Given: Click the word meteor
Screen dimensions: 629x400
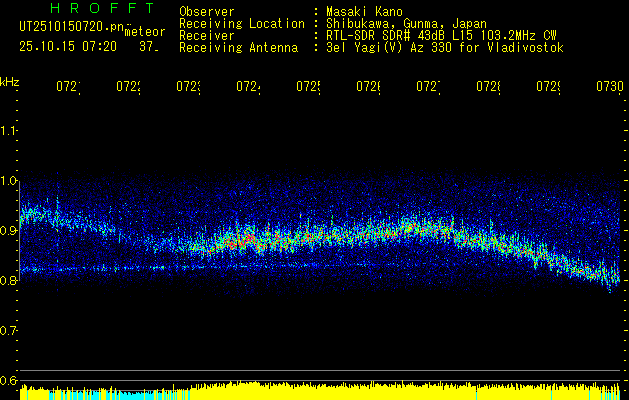Looking at the screenshot, I should tap(145, 32).
